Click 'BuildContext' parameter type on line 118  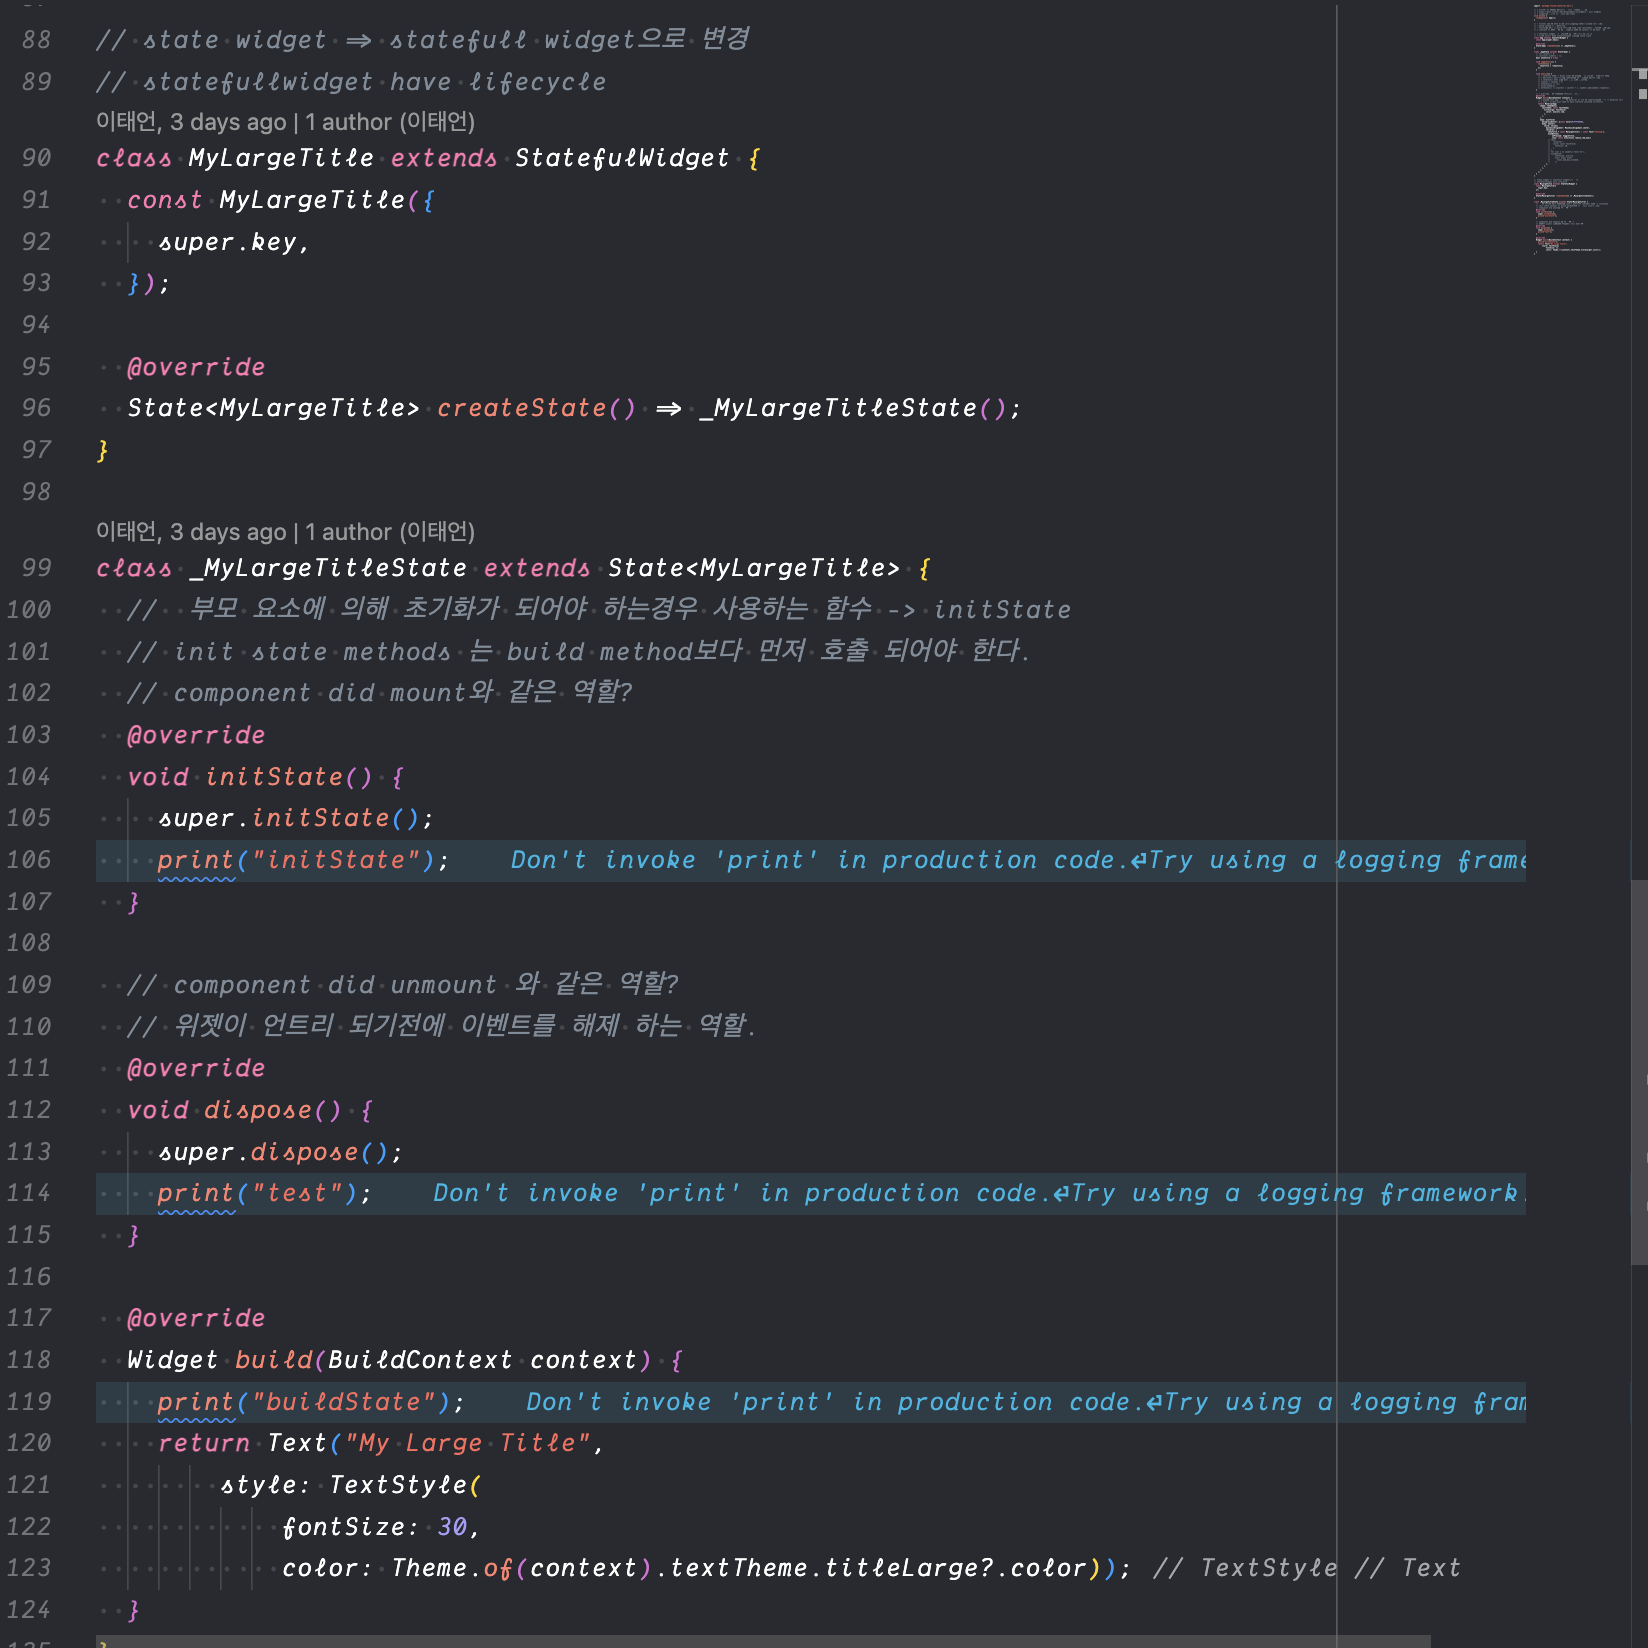pos(420,1360)
